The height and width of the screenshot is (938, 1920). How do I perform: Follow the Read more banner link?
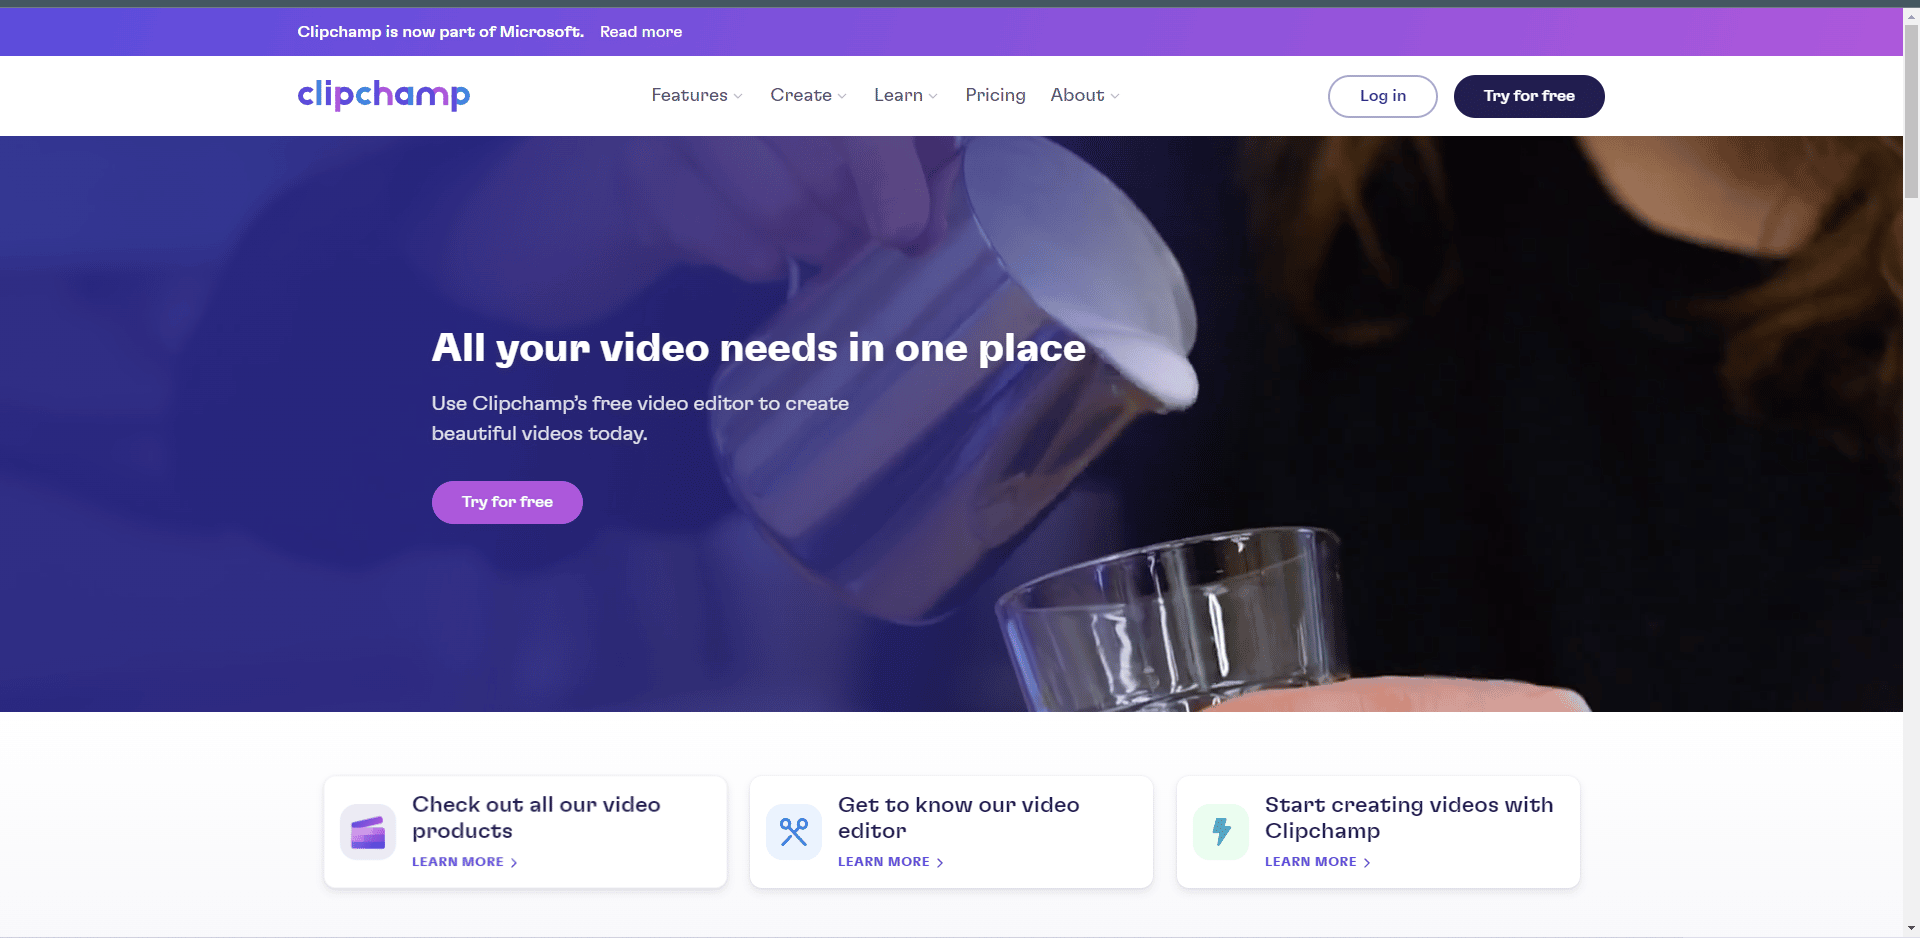point(641,32)
